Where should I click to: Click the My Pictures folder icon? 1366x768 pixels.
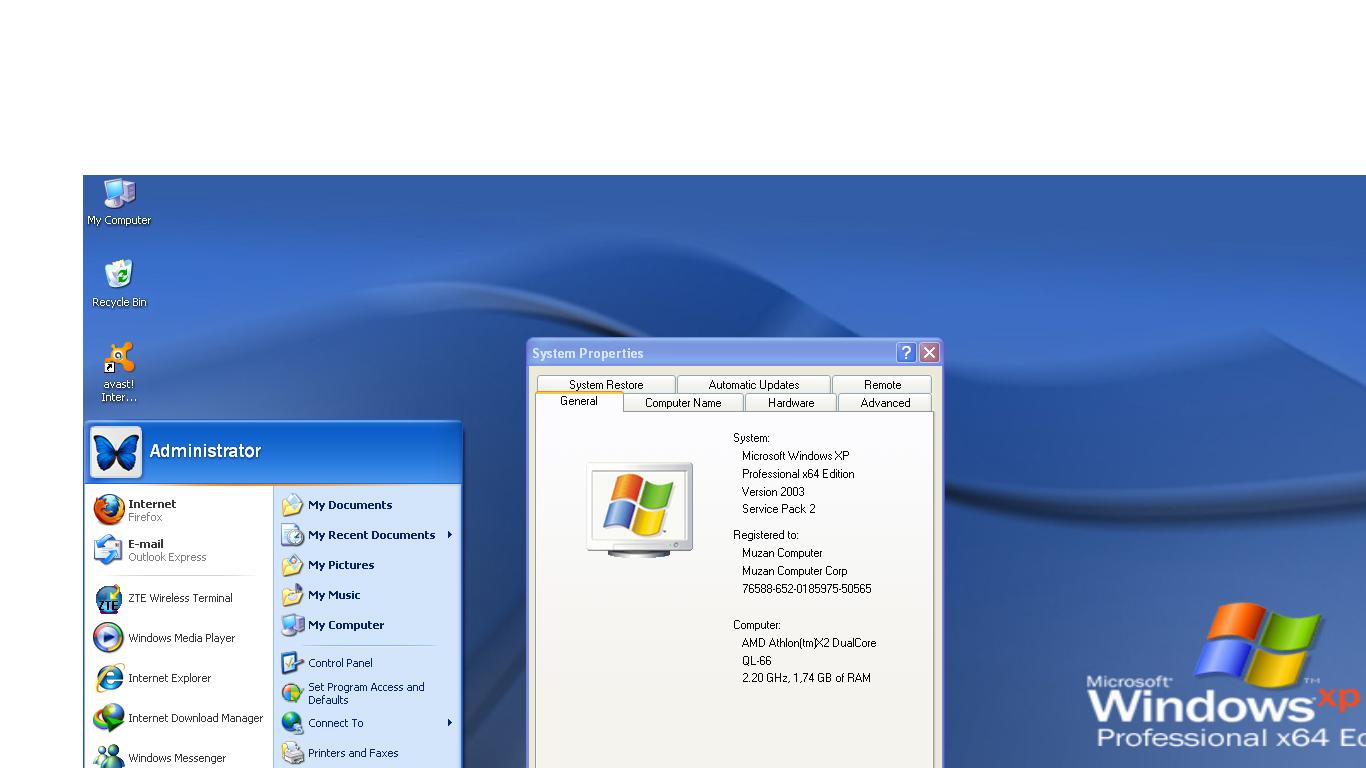[x=292, y=565]
